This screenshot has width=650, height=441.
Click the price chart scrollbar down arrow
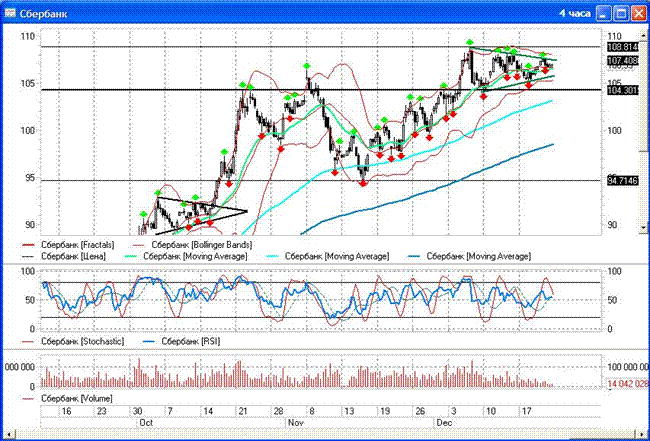point(644,228)
